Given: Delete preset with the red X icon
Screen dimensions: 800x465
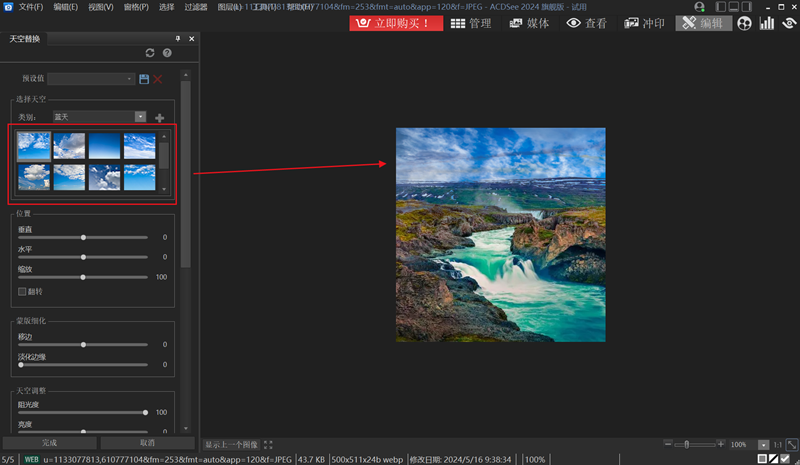Looking at the screenshot, I should (x=158, y=78).
